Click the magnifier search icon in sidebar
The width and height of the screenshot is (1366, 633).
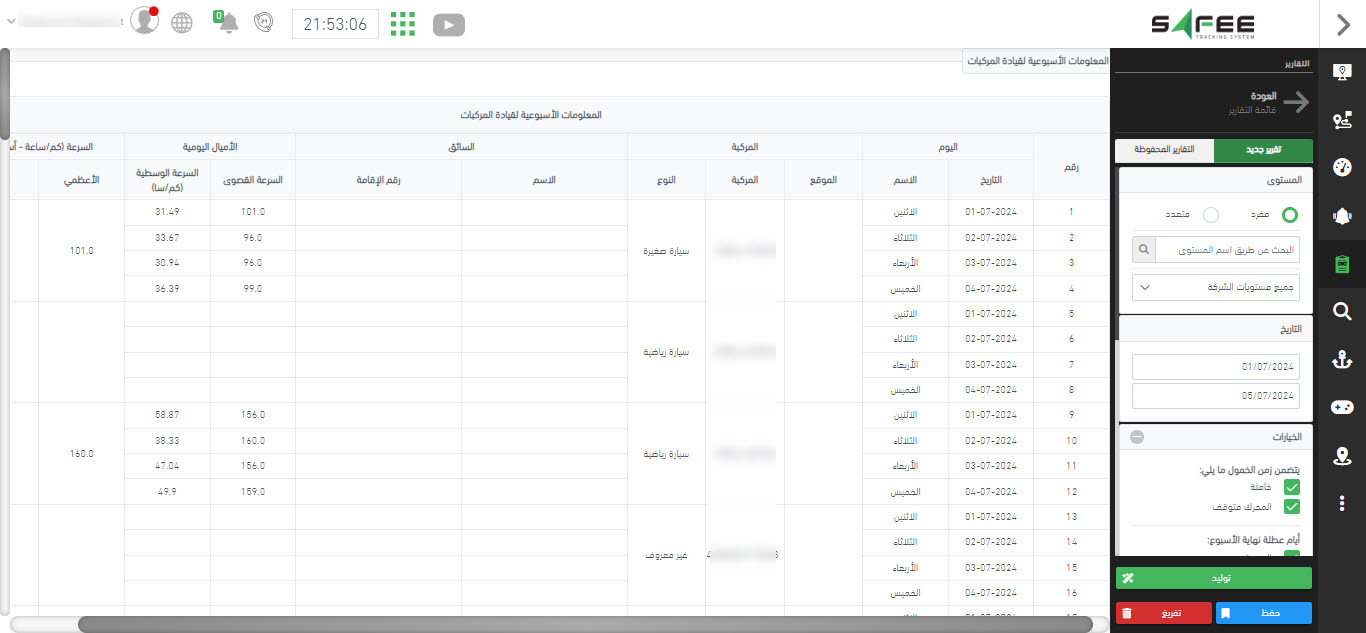pos(1342,312)
